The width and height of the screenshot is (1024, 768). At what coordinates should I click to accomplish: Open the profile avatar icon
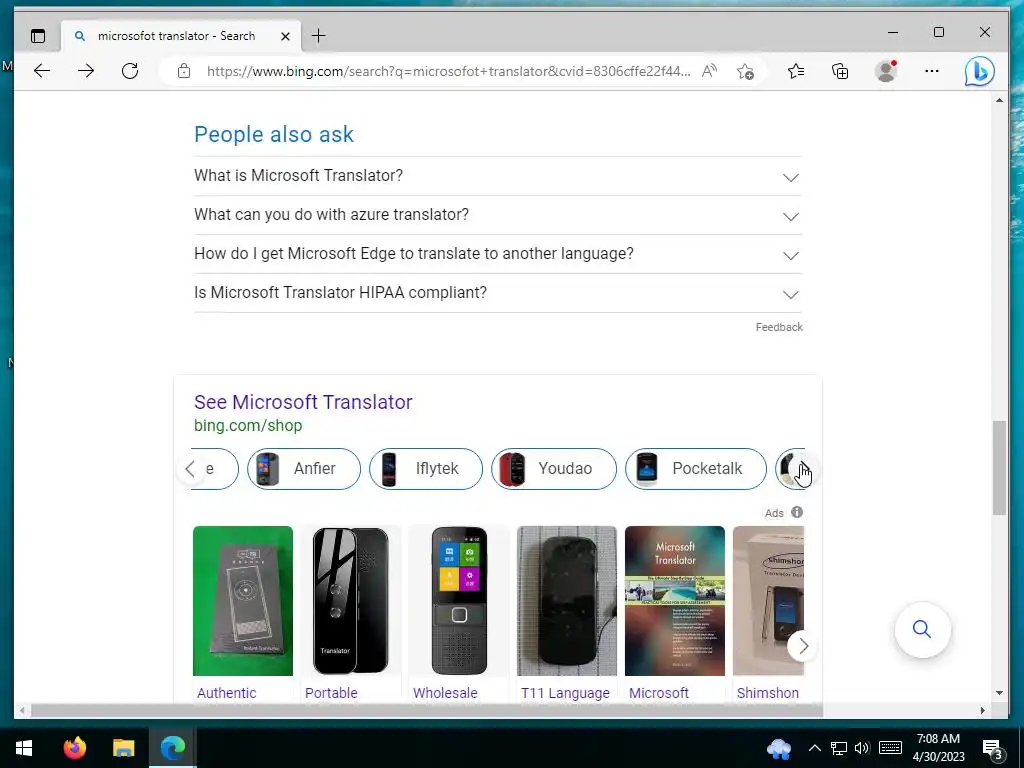[886, 71]
